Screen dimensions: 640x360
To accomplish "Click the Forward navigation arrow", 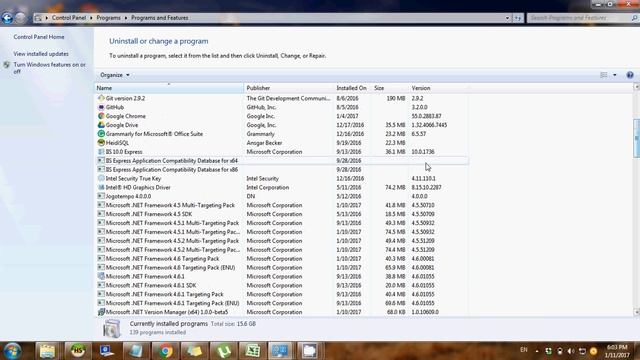I will tap(20, 18).
